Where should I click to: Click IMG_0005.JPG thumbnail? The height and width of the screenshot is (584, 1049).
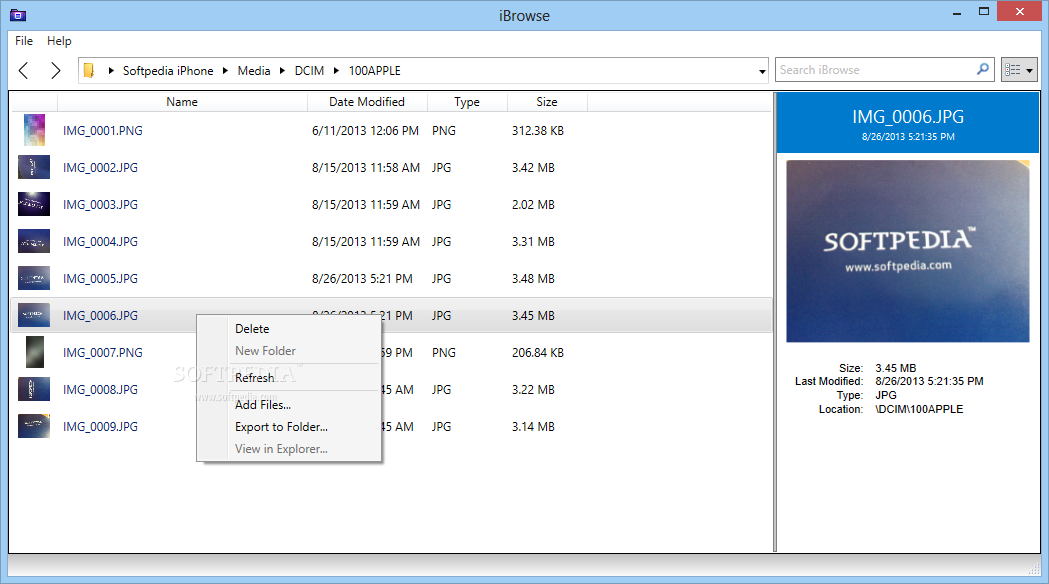[x=34, y=278]
